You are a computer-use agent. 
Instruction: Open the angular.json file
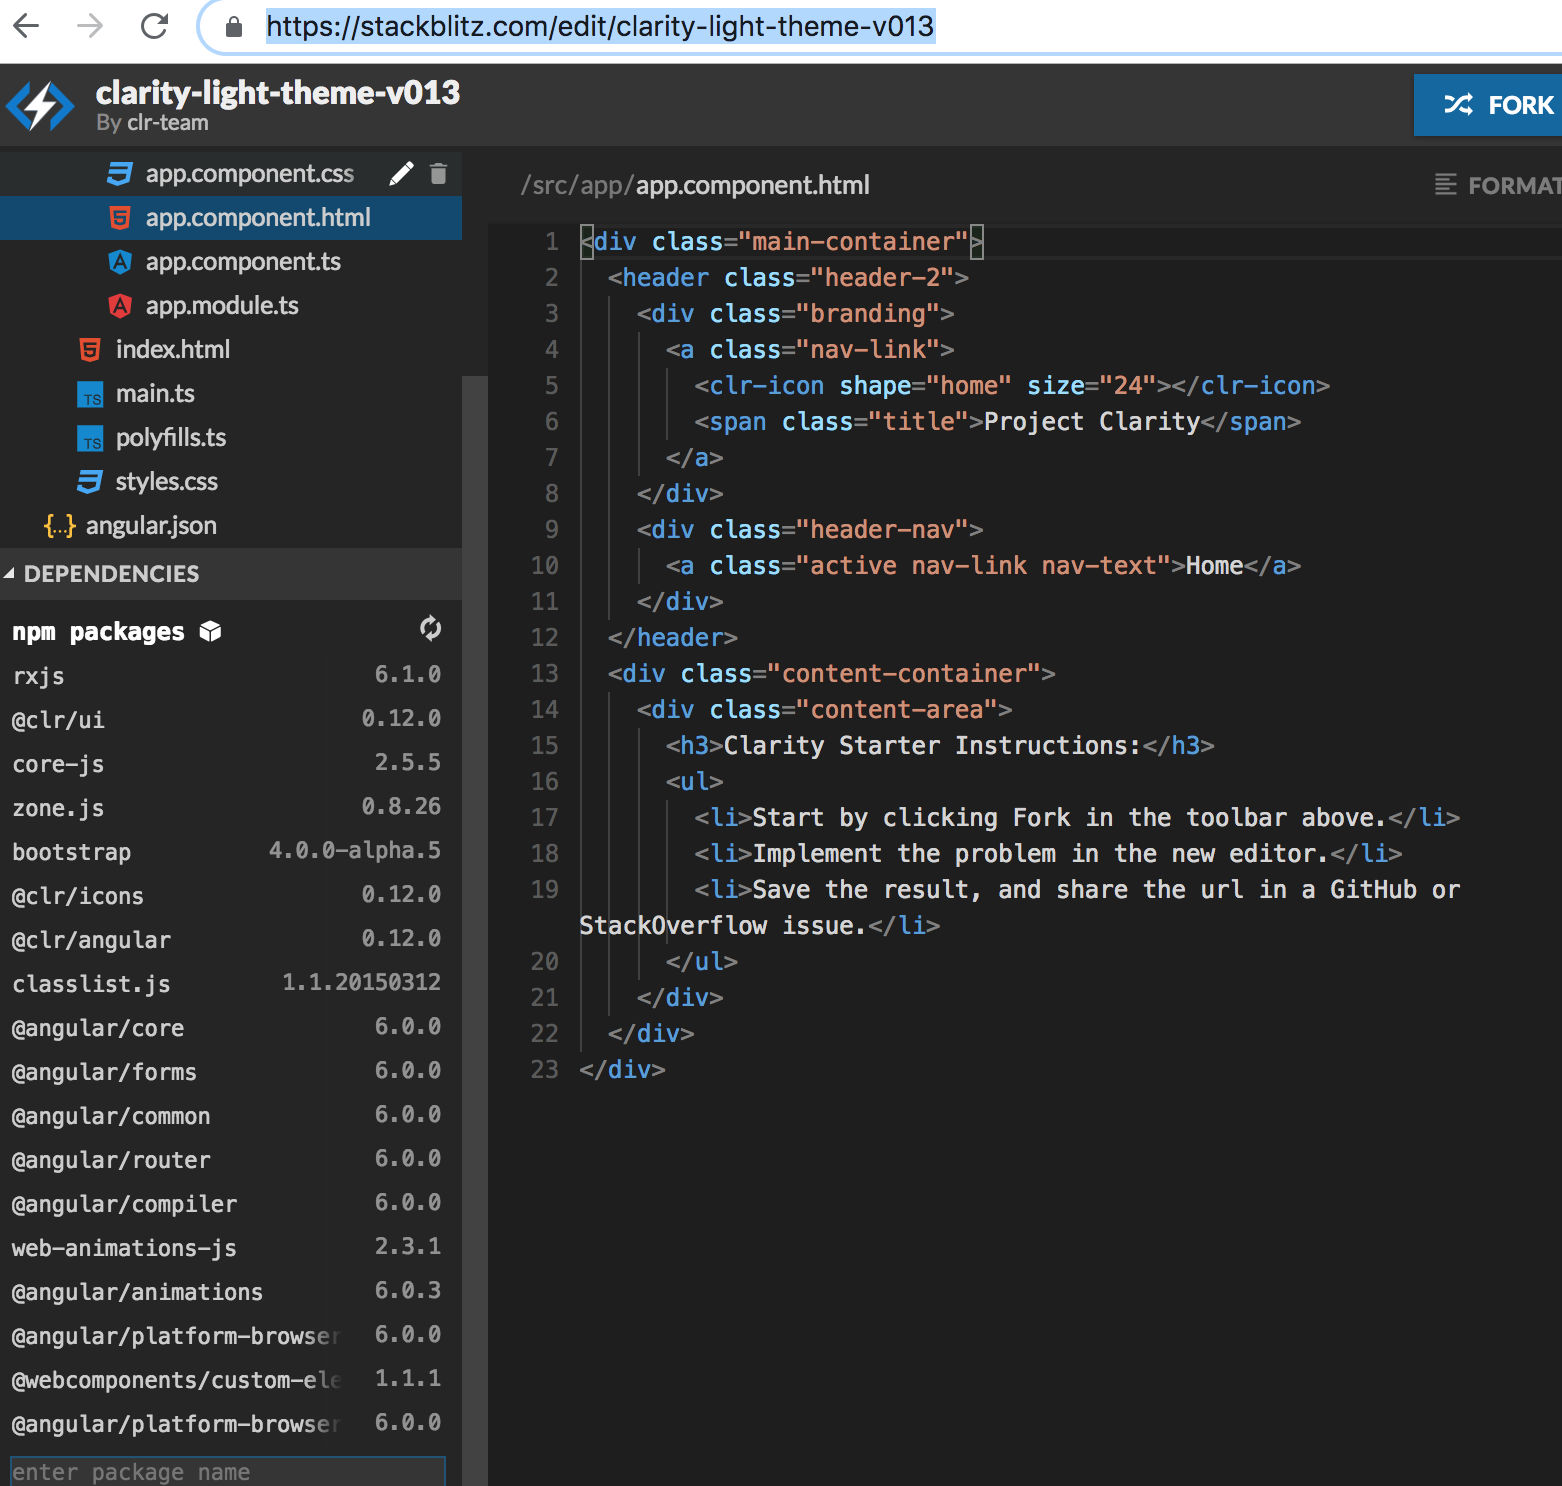151,526
